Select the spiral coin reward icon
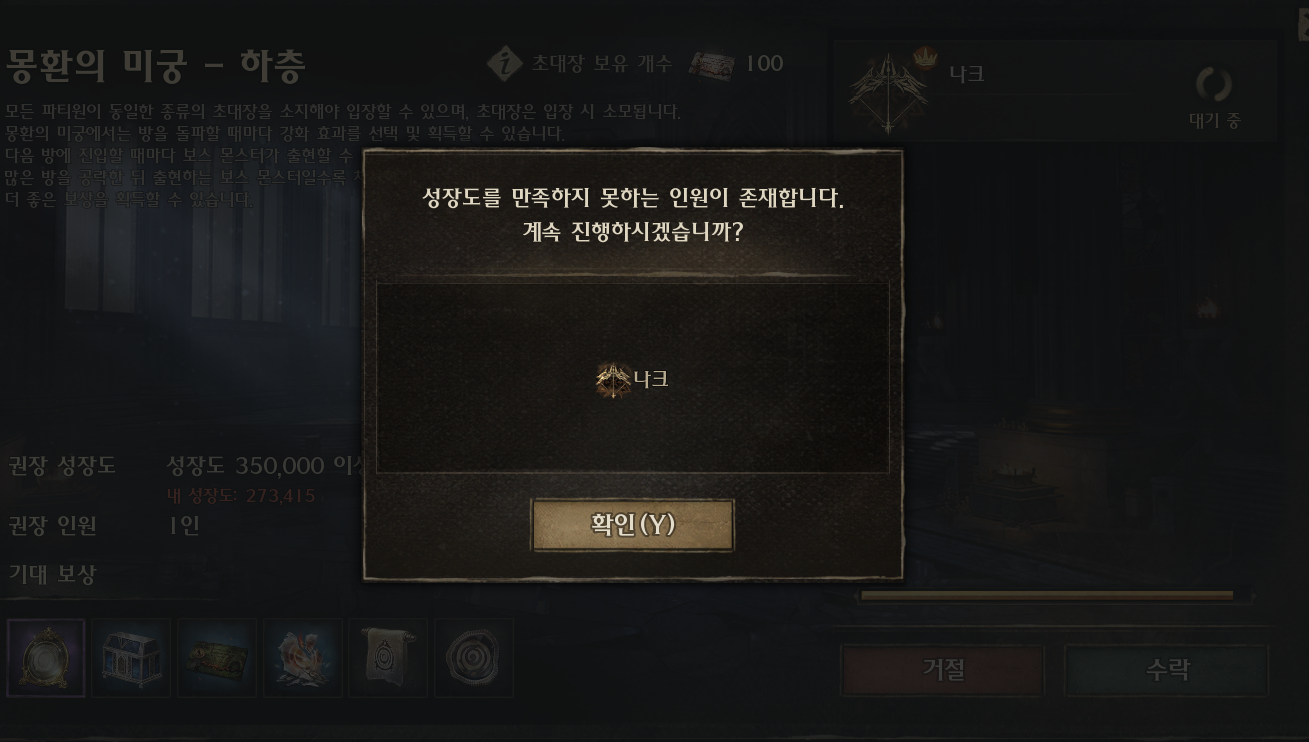The width and height of the screenshot is (1309, 742). (473, 657)
